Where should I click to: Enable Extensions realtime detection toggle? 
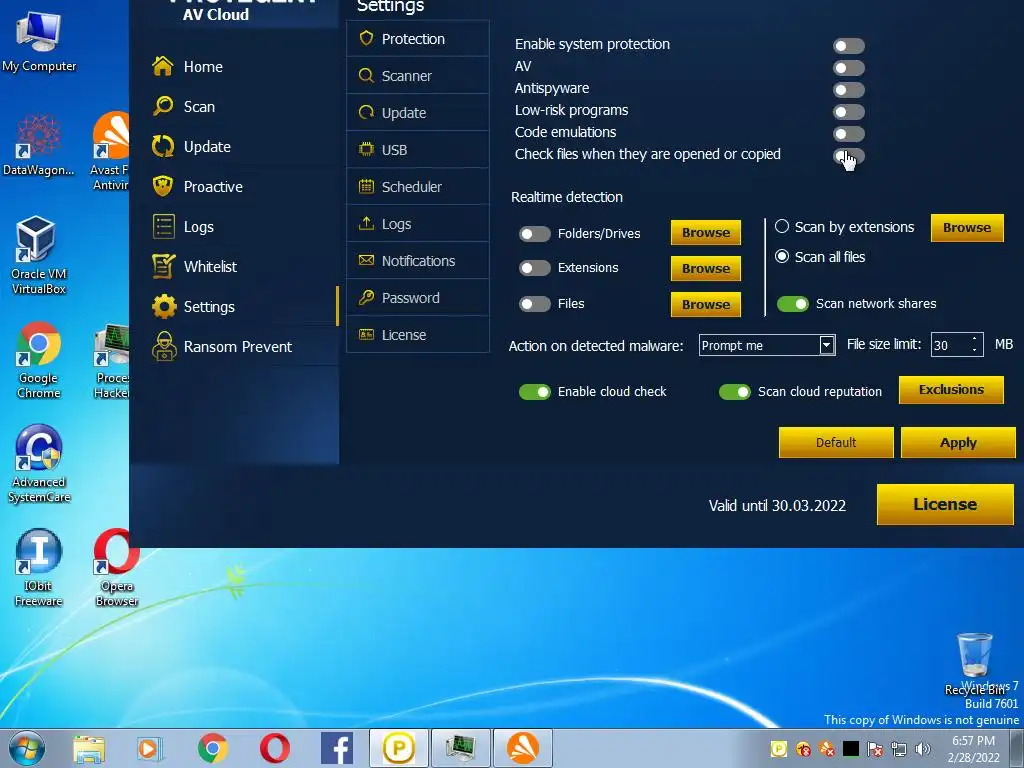[x=534, y=268]
